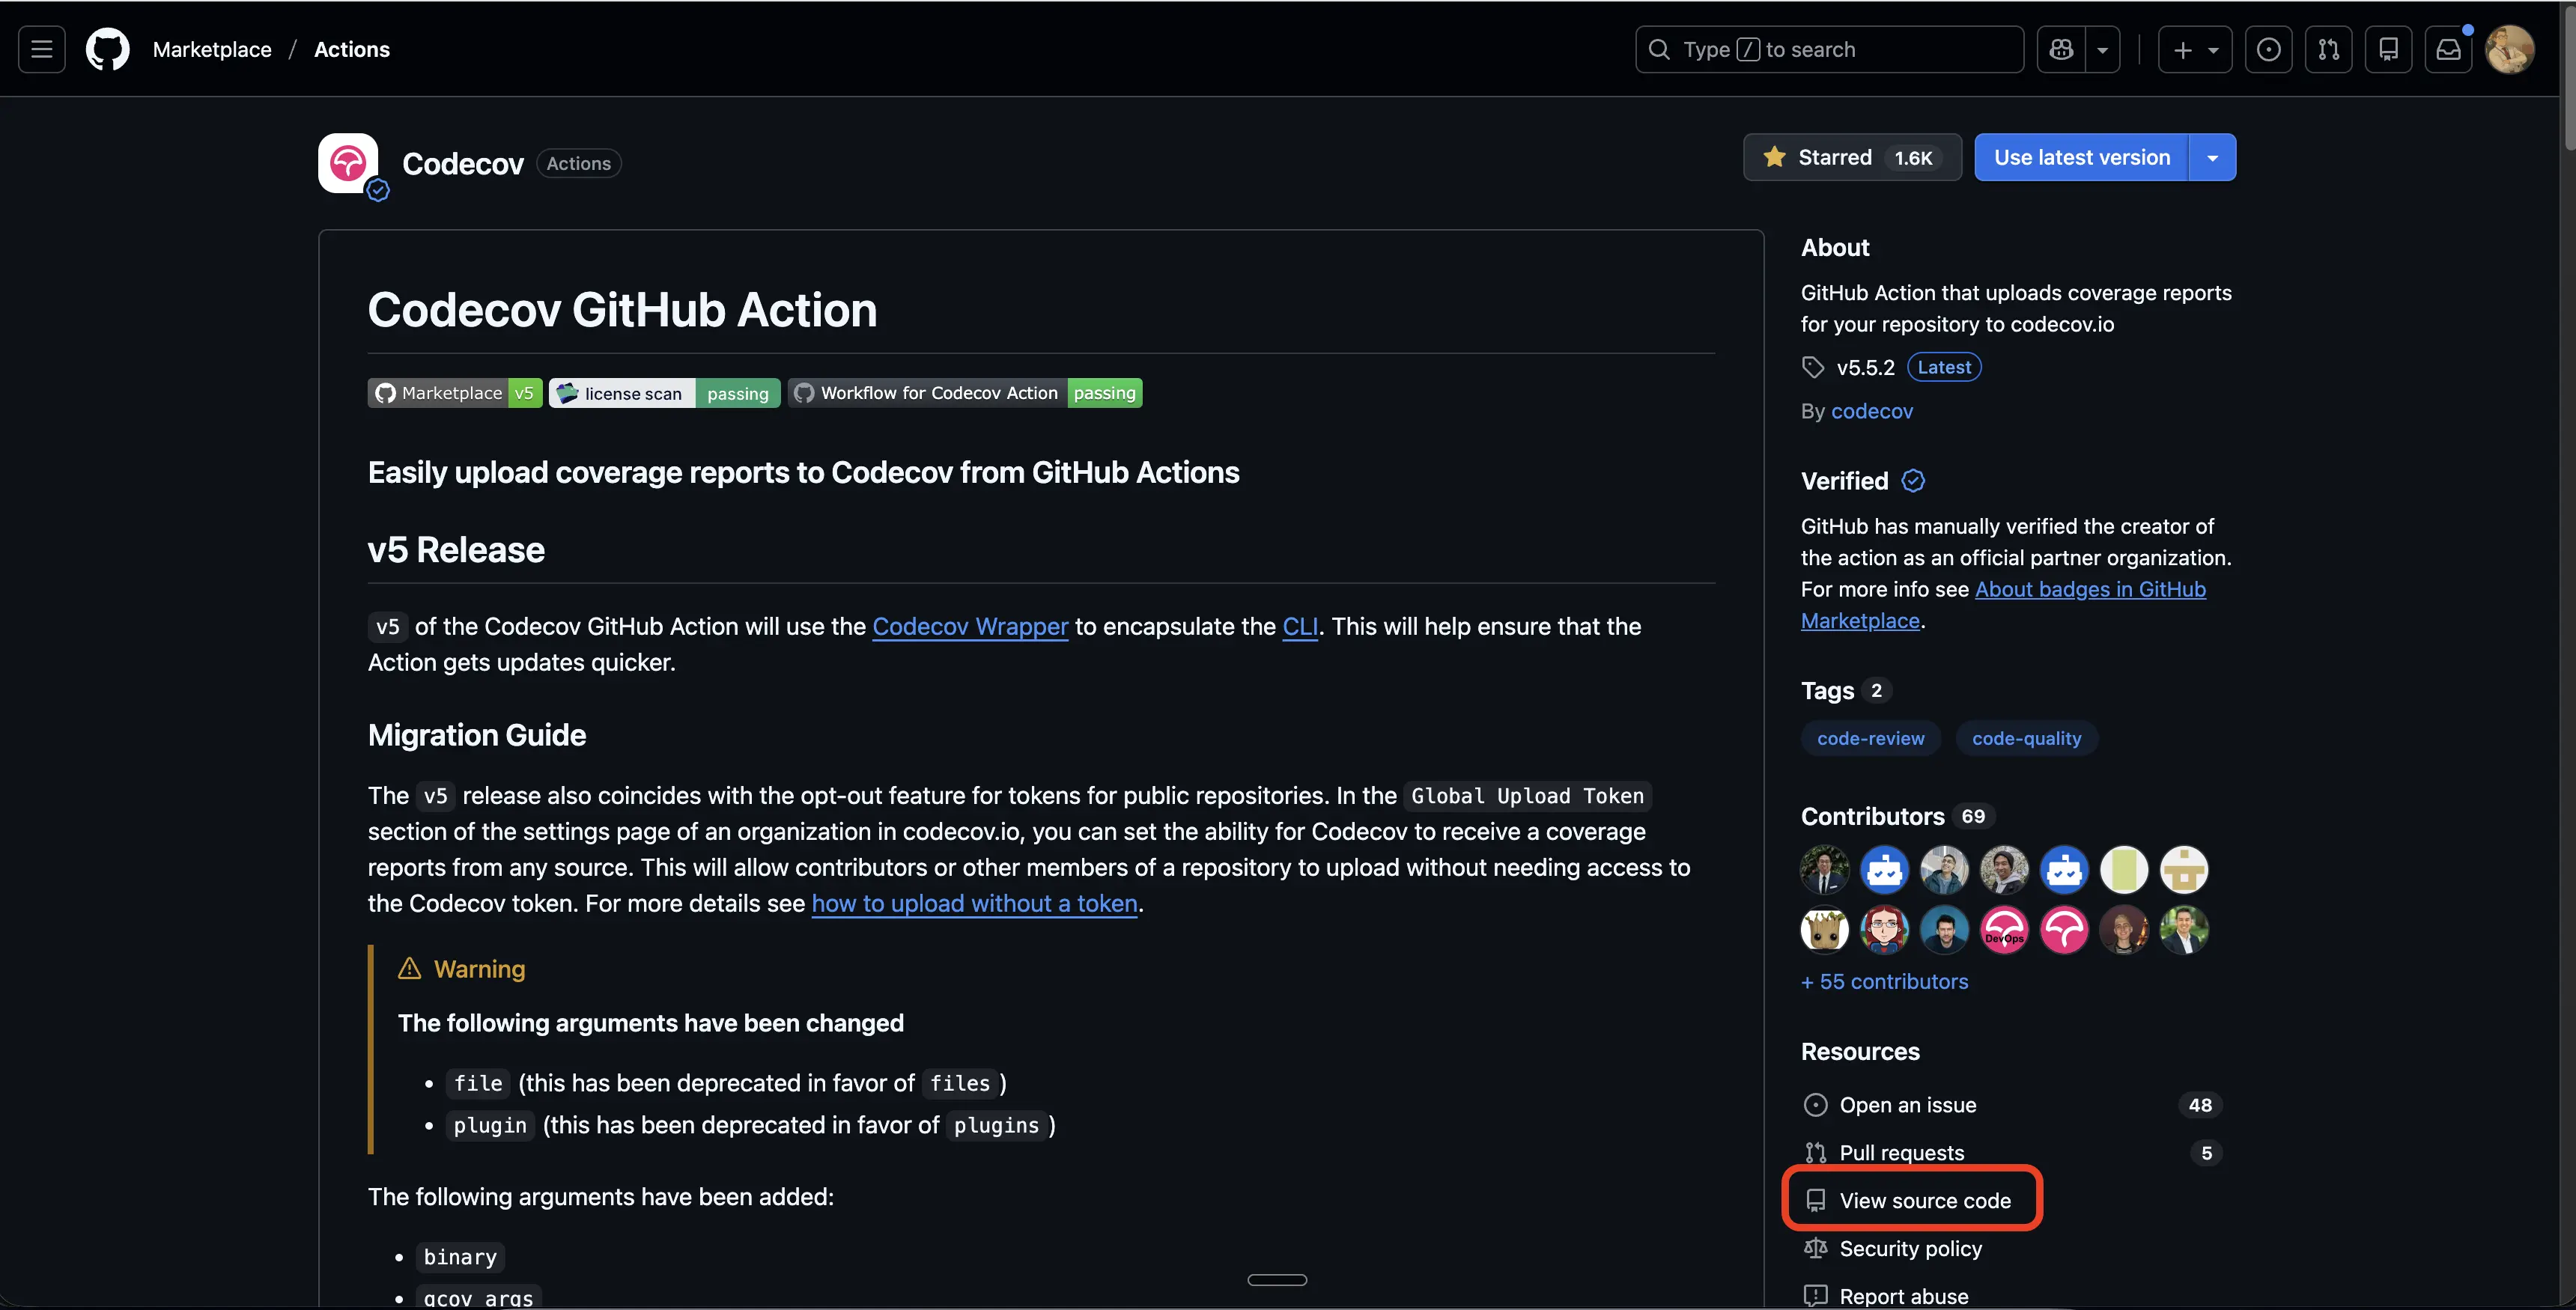Click the GitHub logo home icon
This screenshot has height=1310, width=2576.
coord(107,49)
